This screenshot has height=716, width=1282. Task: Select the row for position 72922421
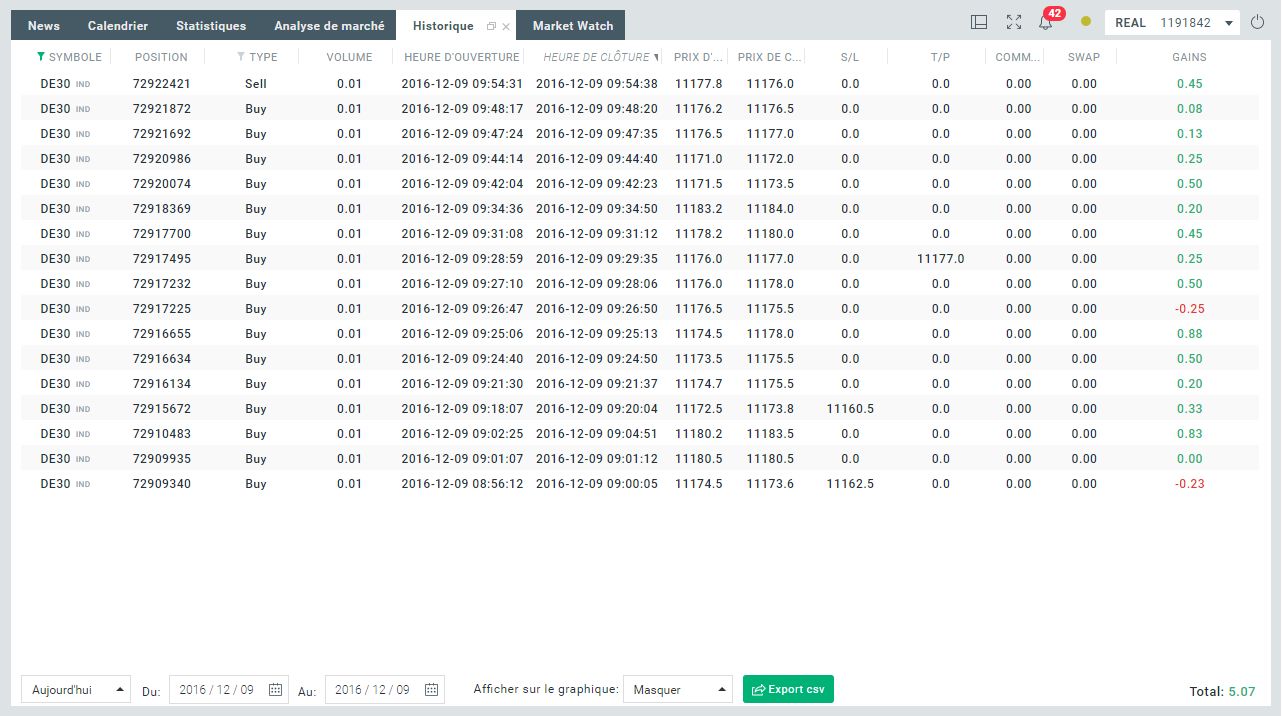[639, 84]
